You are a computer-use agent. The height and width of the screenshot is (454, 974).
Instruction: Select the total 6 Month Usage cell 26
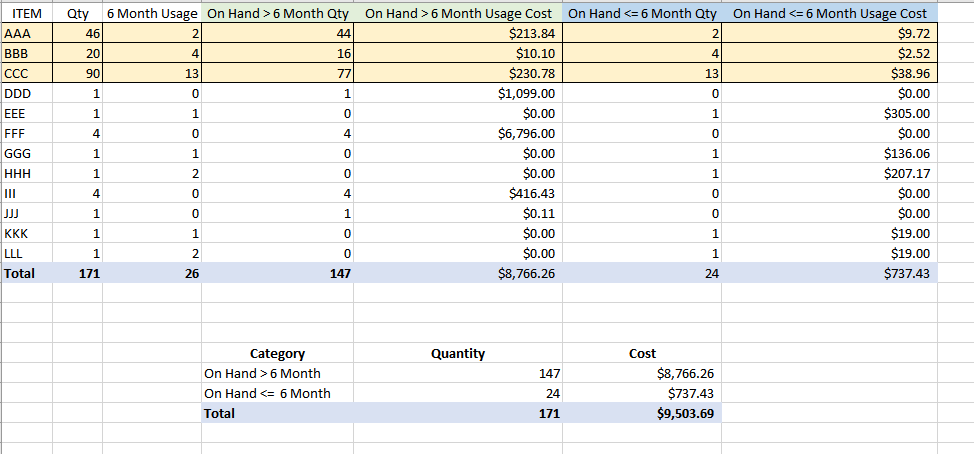[152, 273]
